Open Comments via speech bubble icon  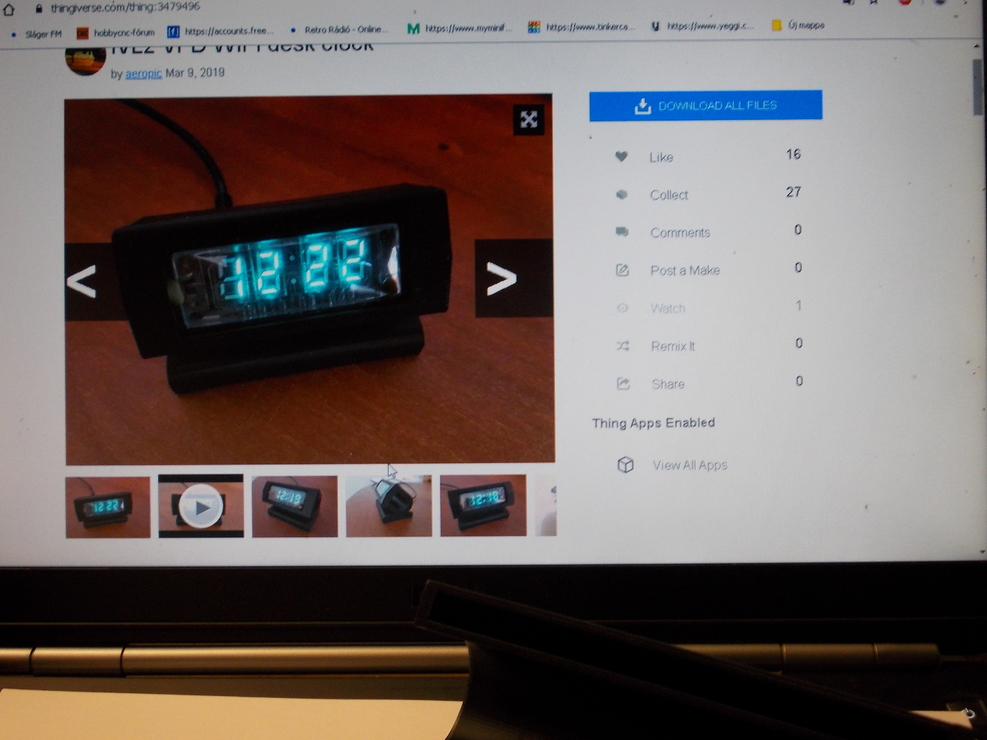622,232
